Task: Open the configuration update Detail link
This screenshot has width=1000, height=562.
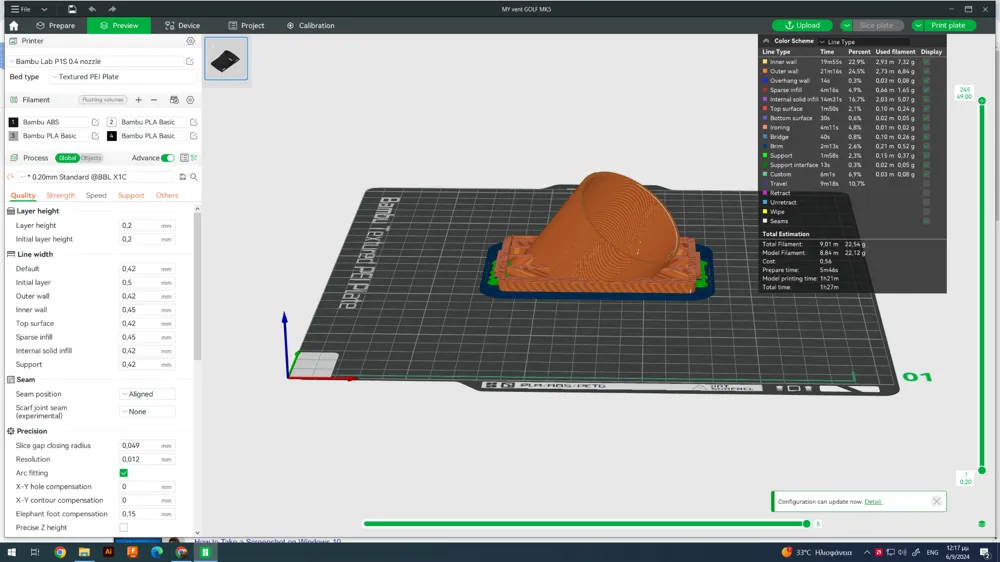Action: pyautogui.click(x=873, y=502)
